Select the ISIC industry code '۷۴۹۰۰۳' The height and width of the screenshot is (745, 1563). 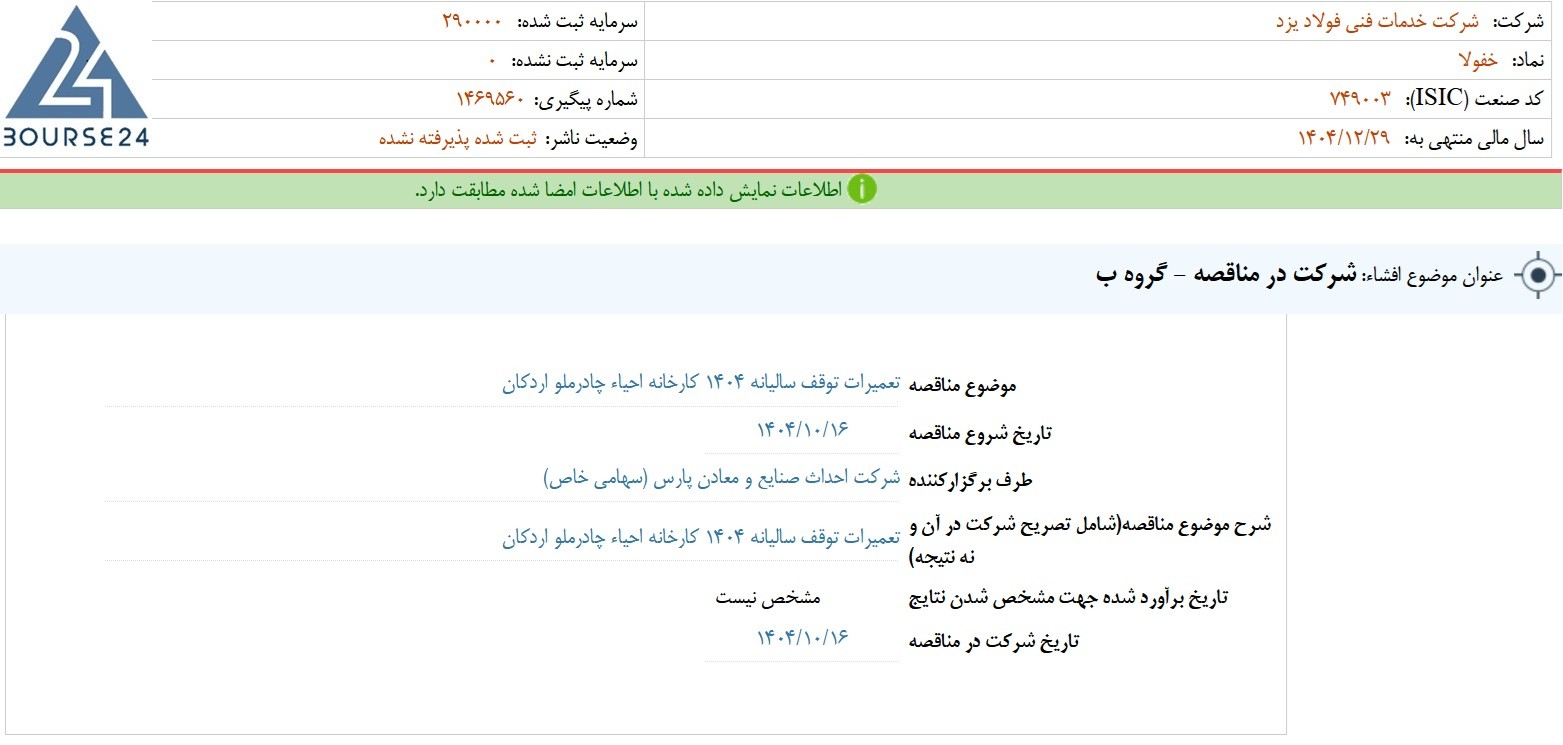(x=1360, y=99)
